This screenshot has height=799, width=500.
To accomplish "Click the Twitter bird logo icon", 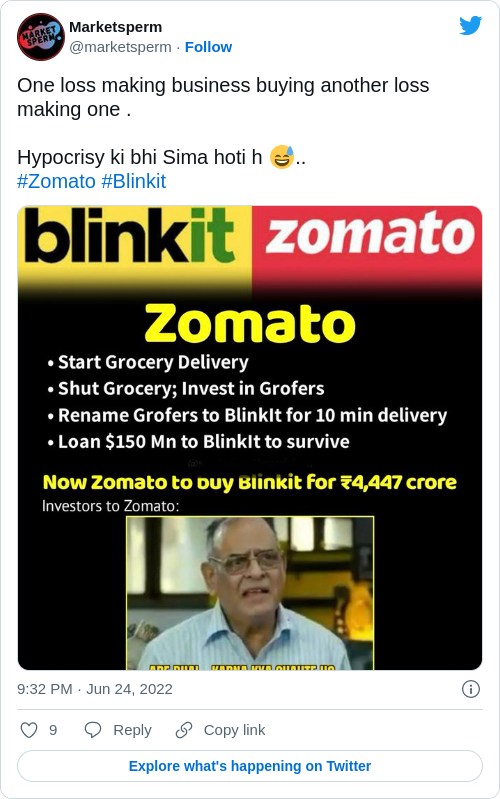I will click(470, 25).
